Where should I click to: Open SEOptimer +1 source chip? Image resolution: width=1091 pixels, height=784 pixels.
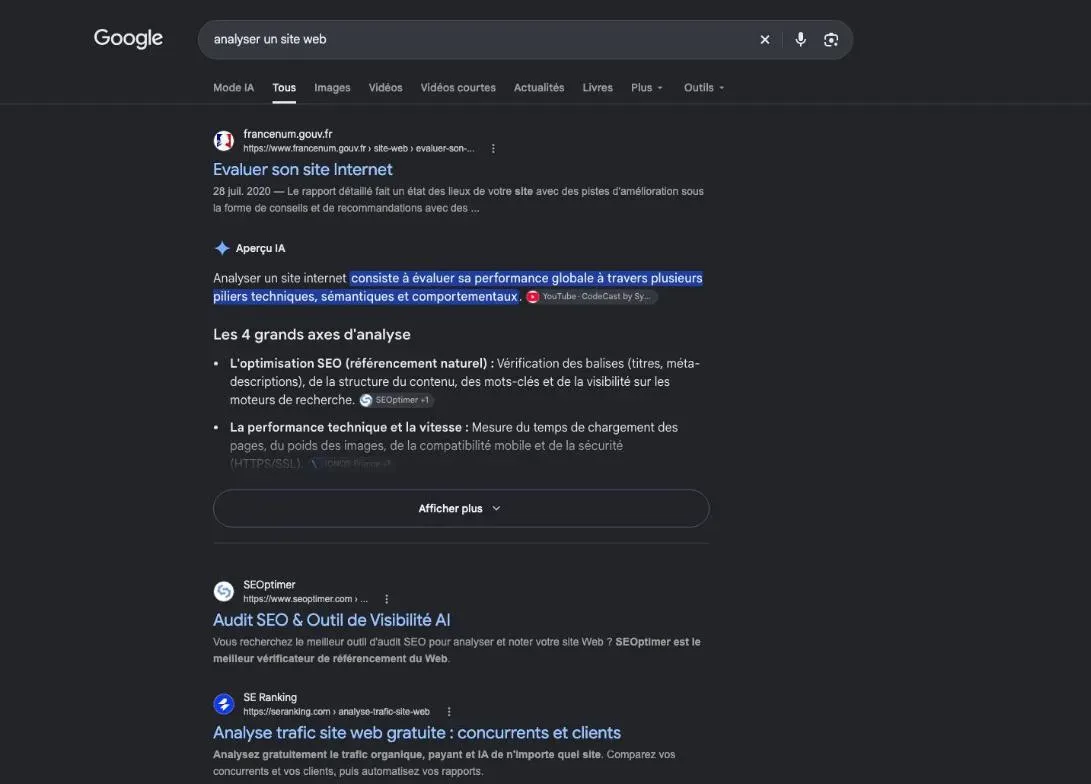tap(396, 400)
